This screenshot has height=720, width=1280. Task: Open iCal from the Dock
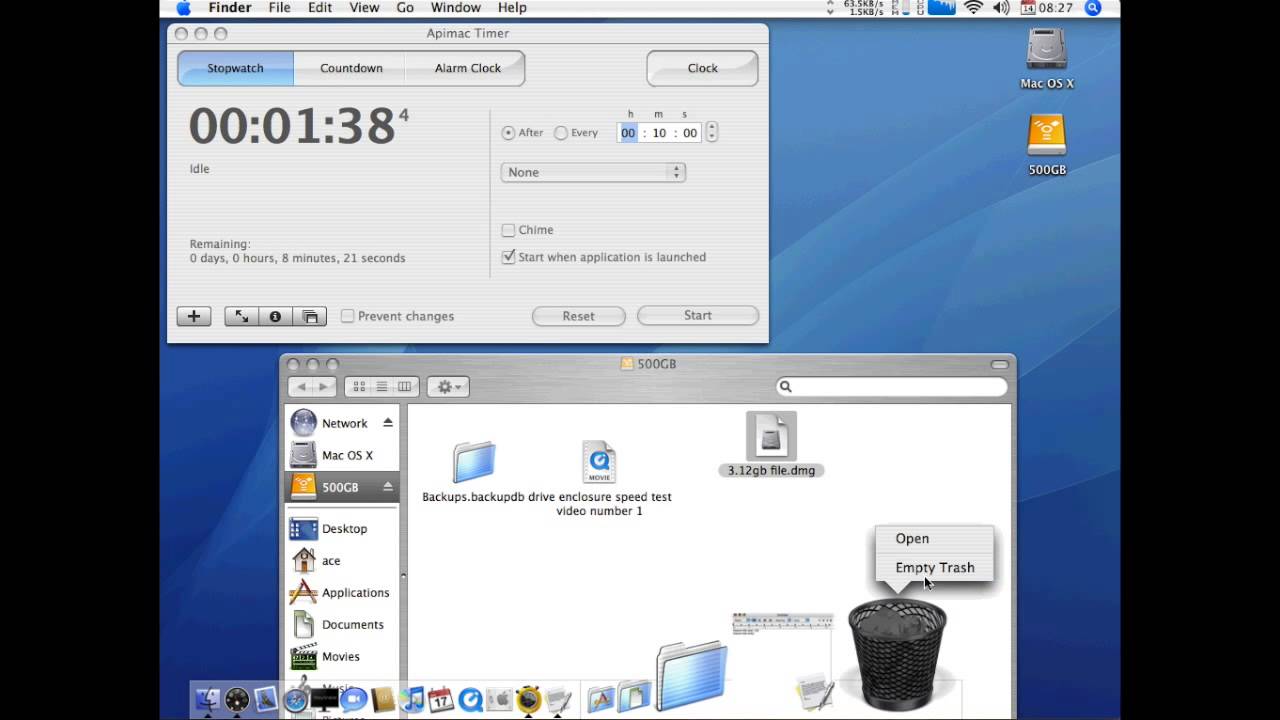[441, 699]
